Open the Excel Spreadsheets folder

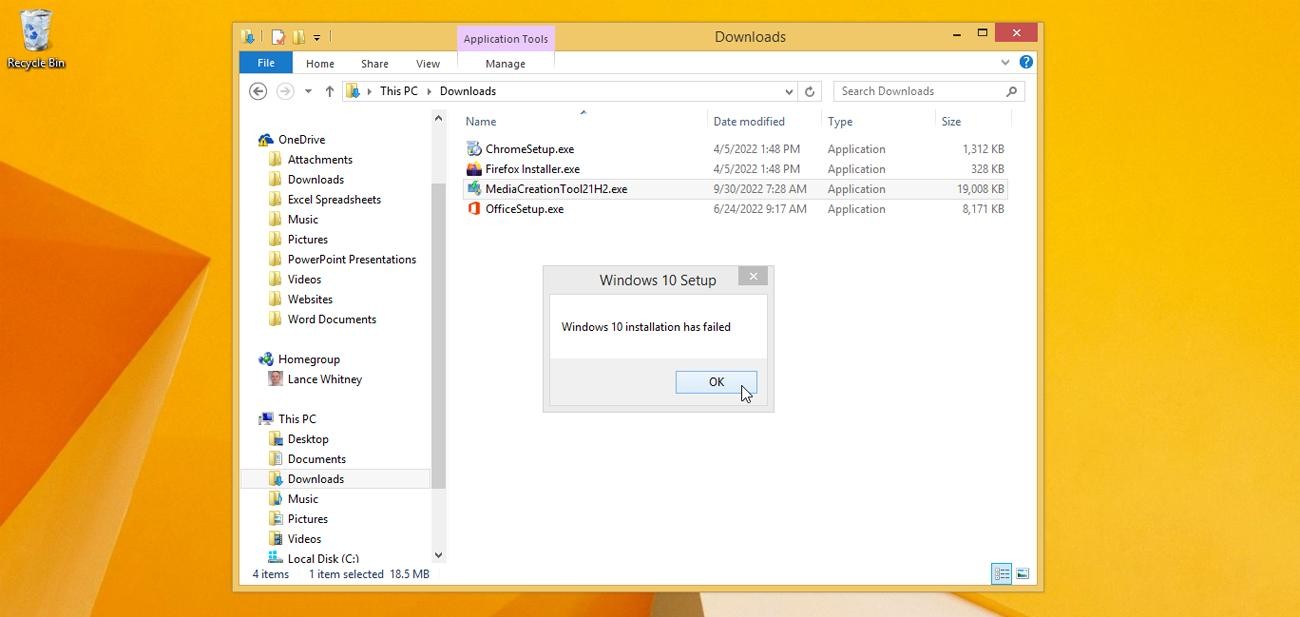click(334, 199)
